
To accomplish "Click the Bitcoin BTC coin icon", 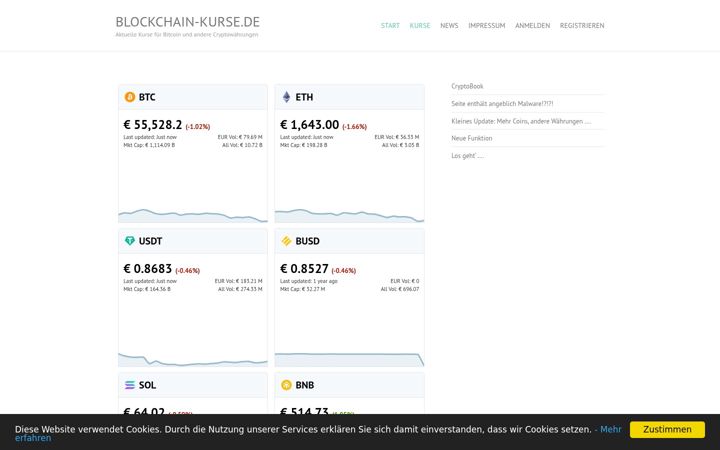I will tap(130, 97).
